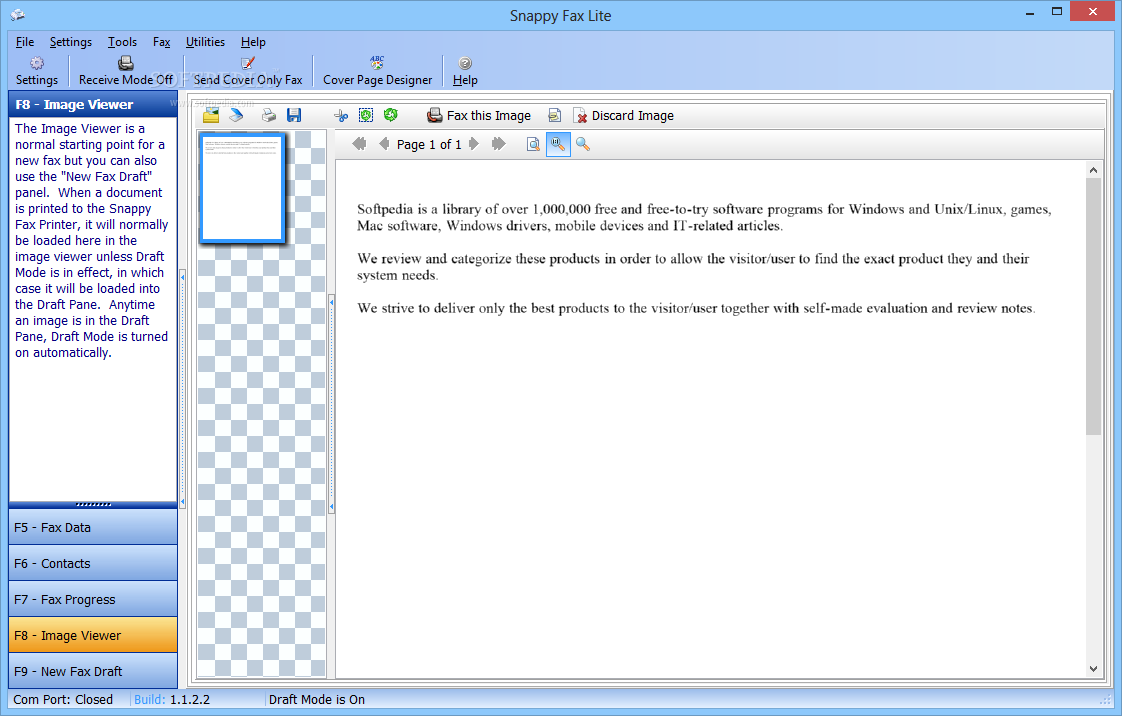Open Cover Page Designer
This screenshot has width=1122, height=716.
tap(378, 71)
